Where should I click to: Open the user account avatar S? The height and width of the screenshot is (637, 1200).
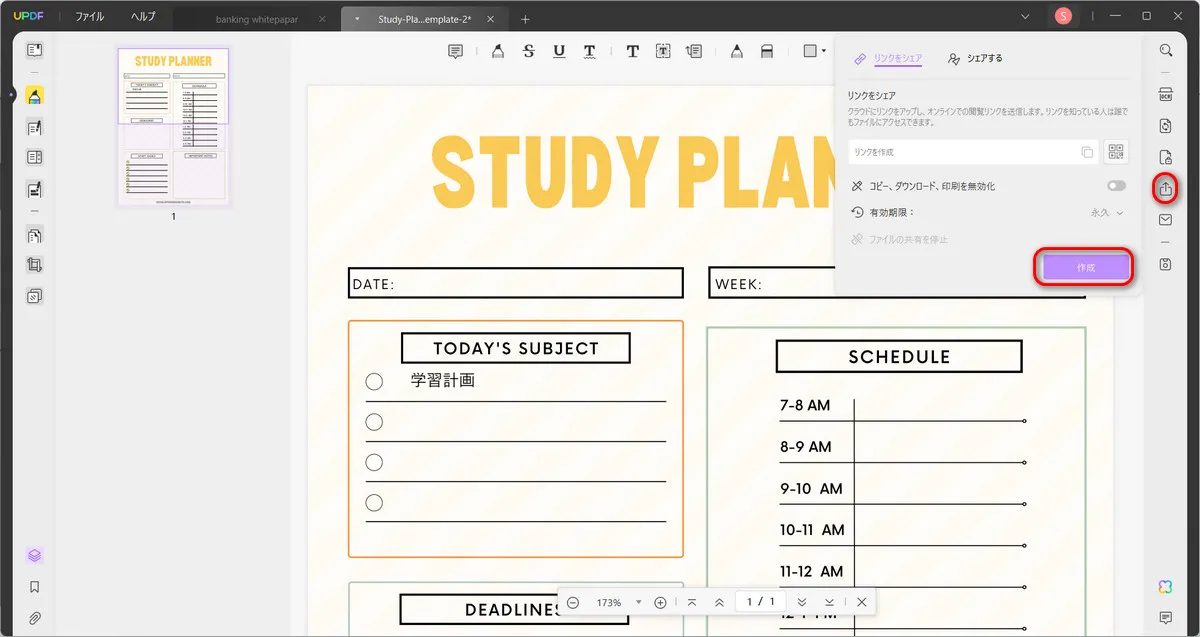click(1064, 16)
